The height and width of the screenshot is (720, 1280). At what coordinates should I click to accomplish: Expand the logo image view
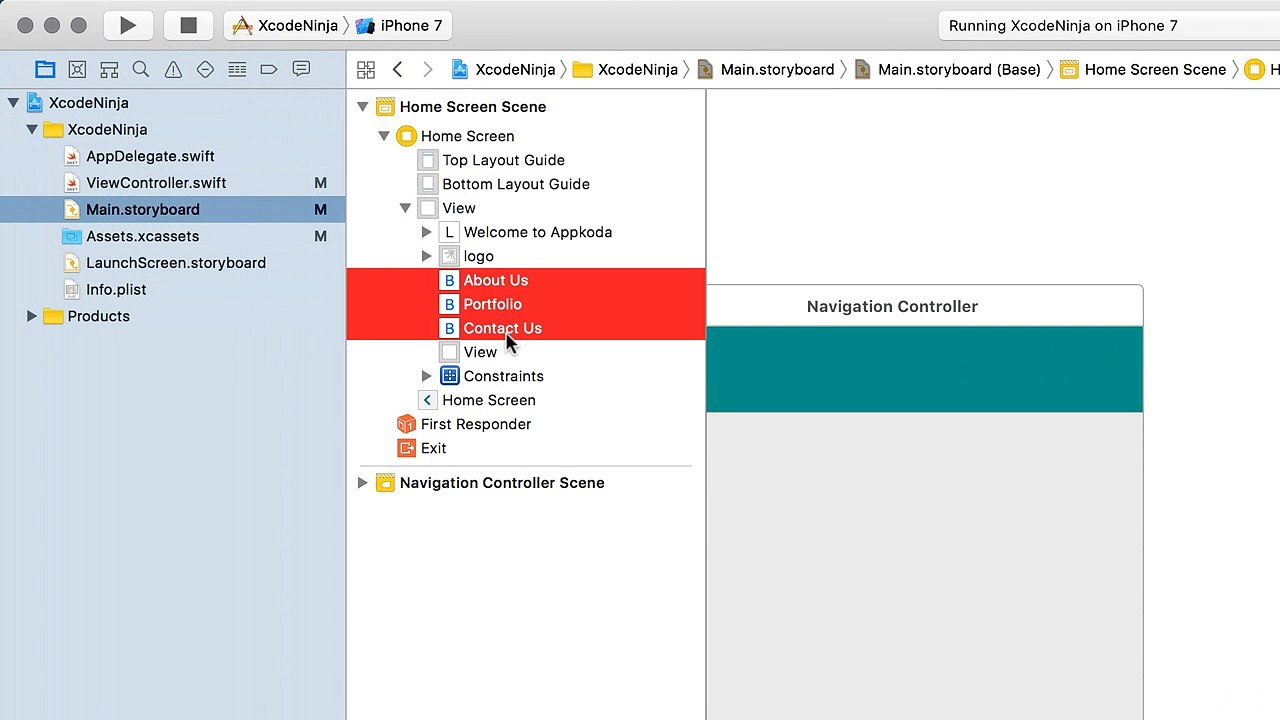point(427,256)
